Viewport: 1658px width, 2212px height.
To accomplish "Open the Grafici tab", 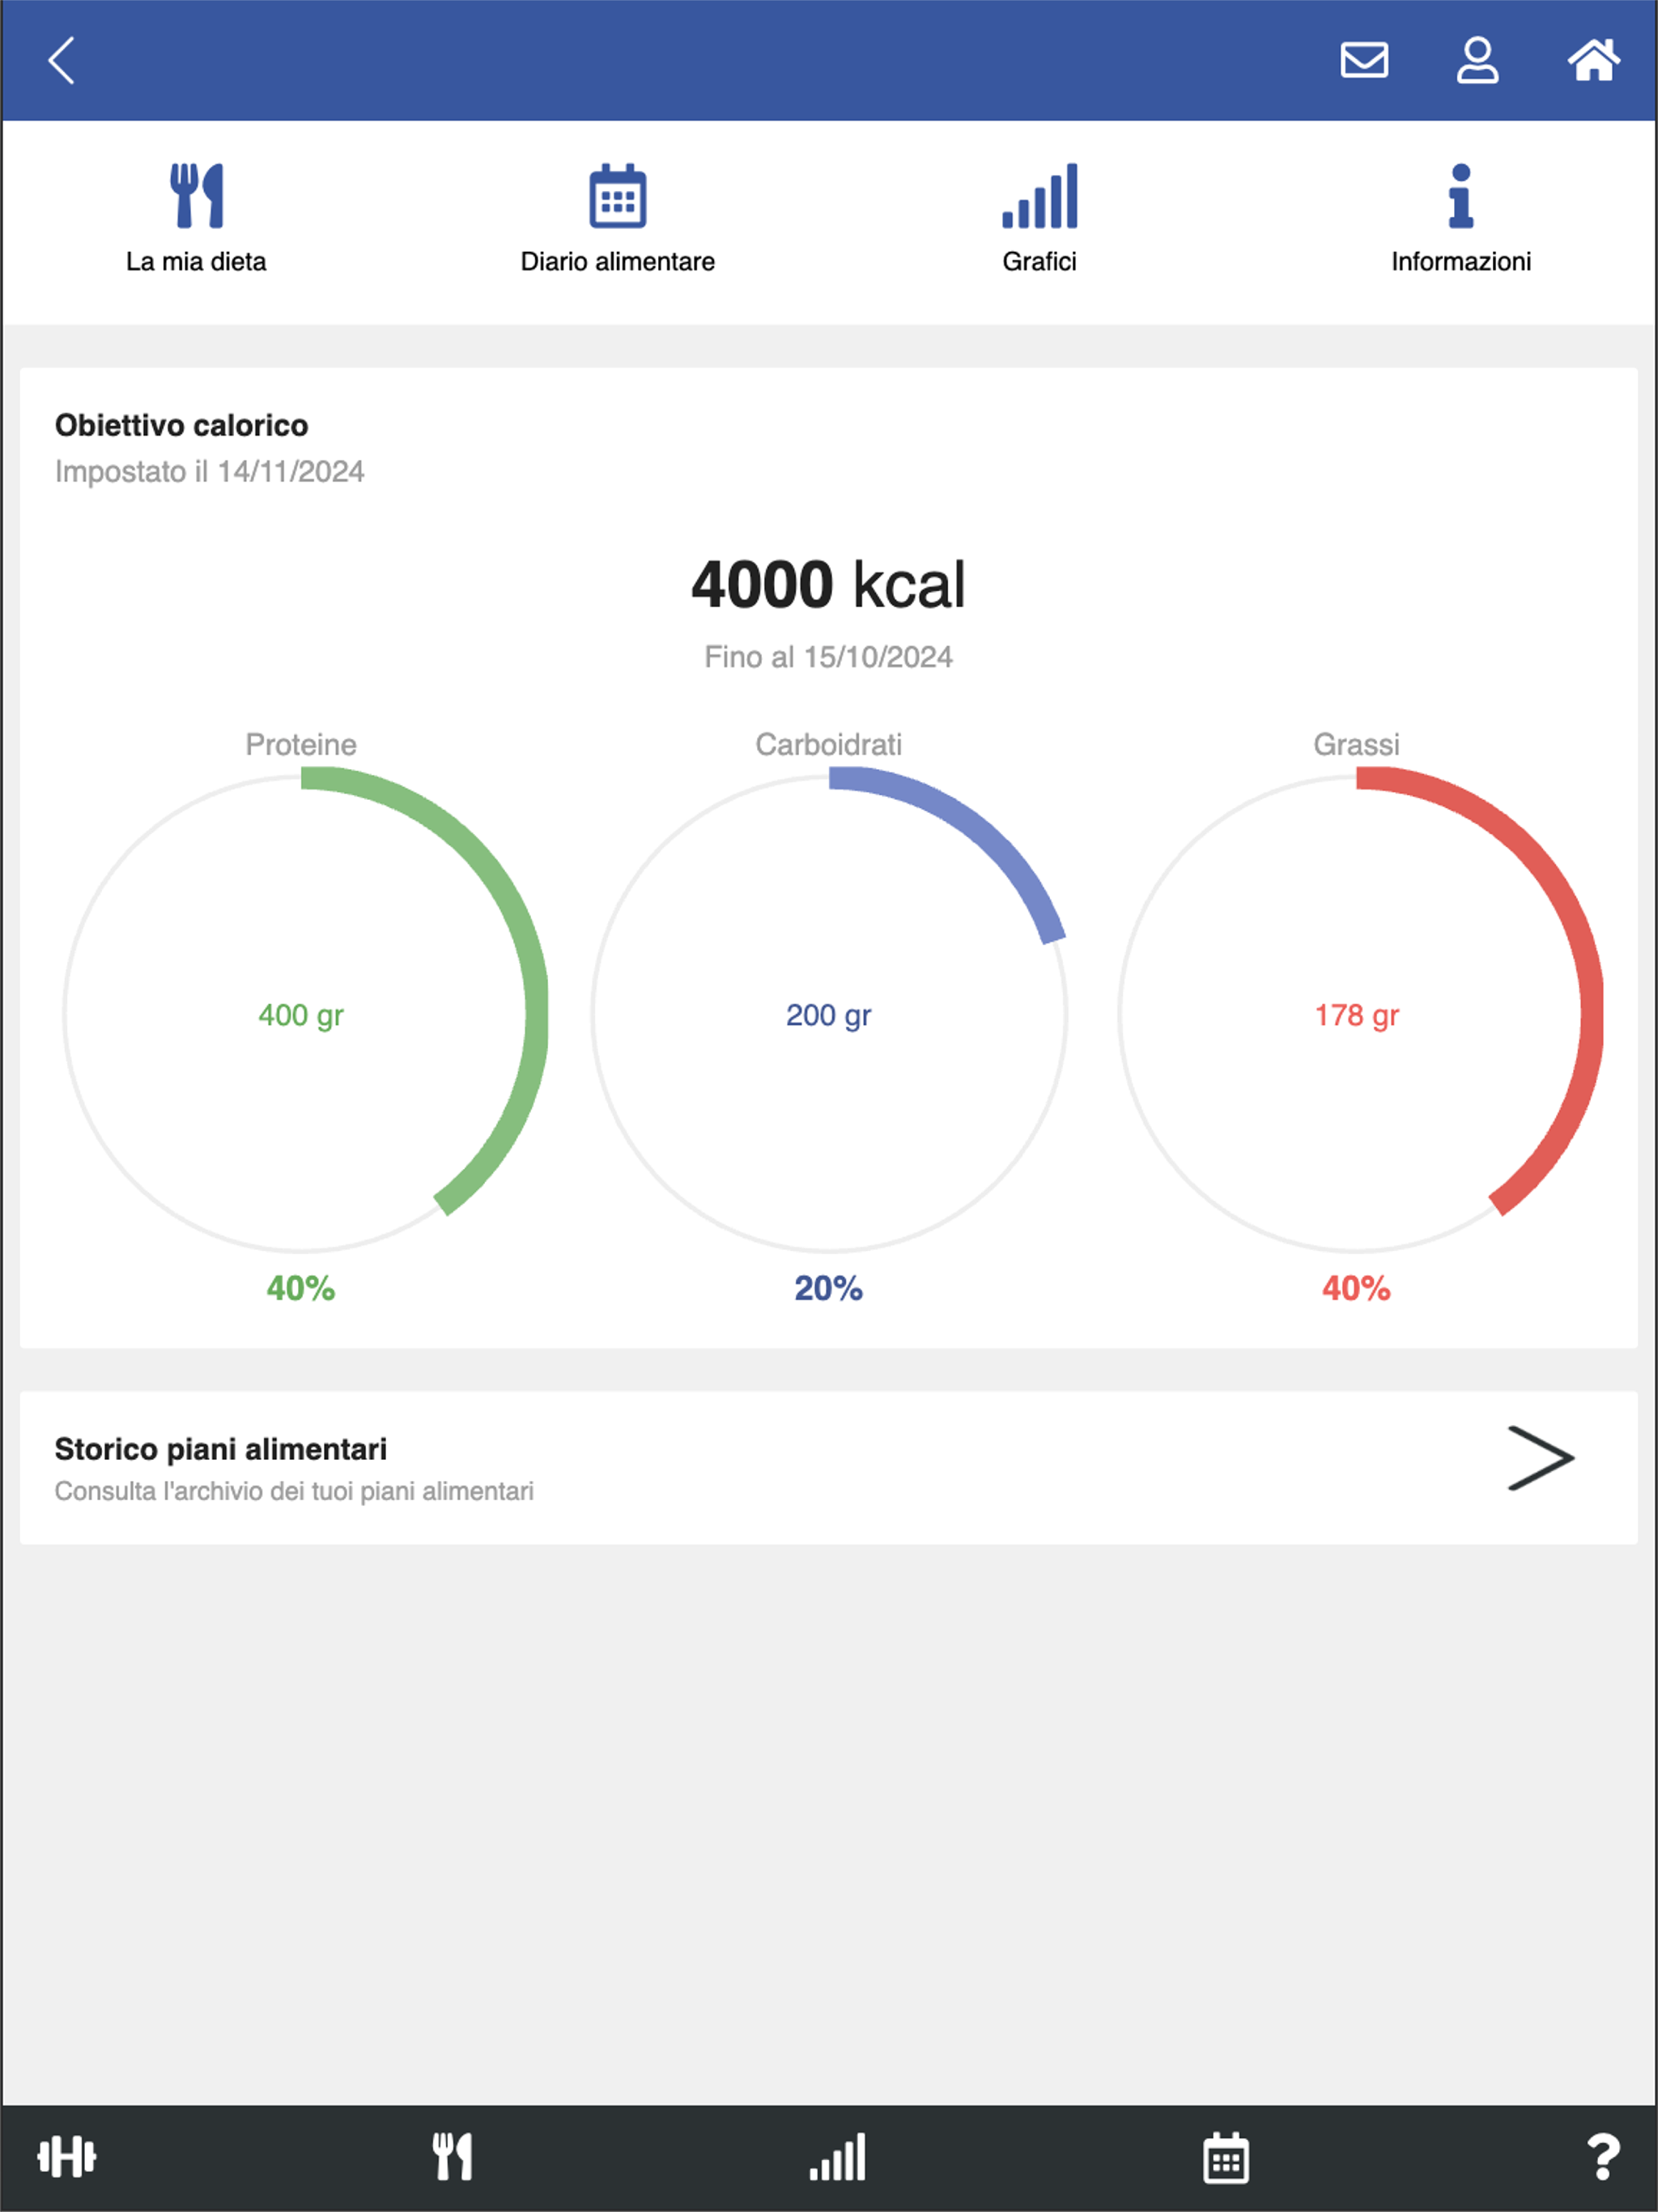I will tap(1040, 219).
